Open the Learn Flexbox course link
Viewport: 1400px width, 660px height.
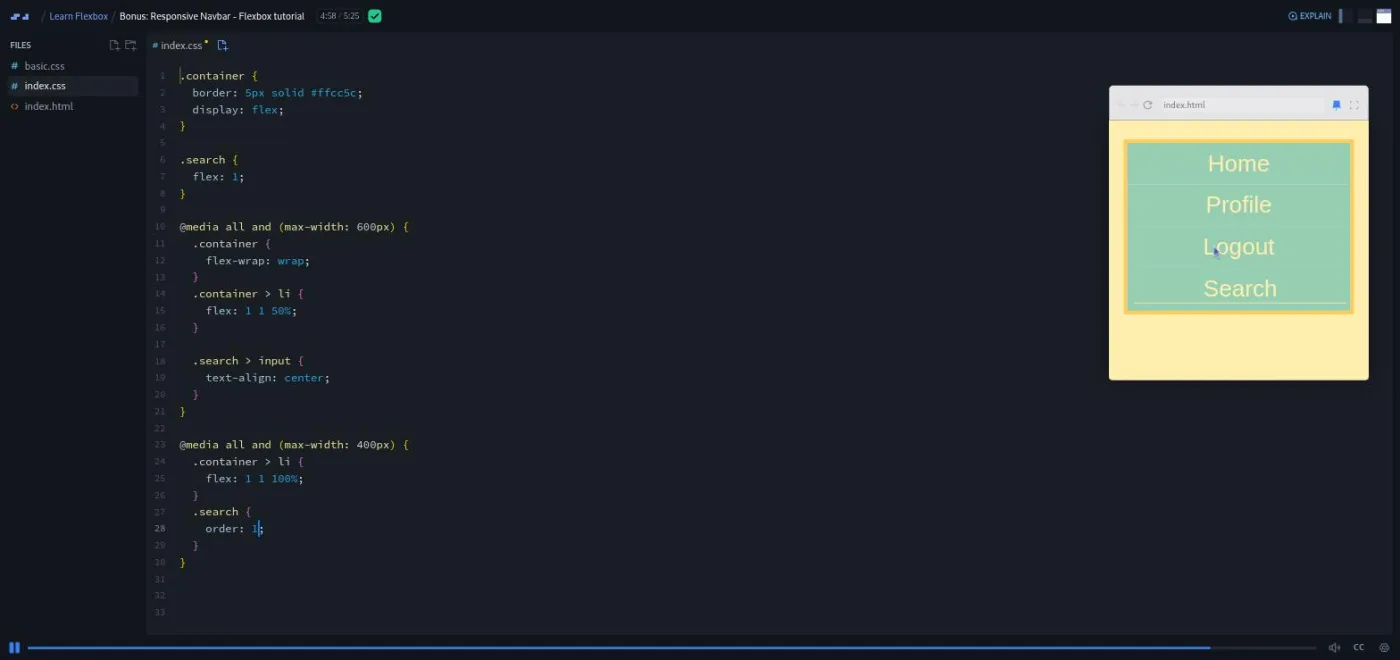point(78,16)
